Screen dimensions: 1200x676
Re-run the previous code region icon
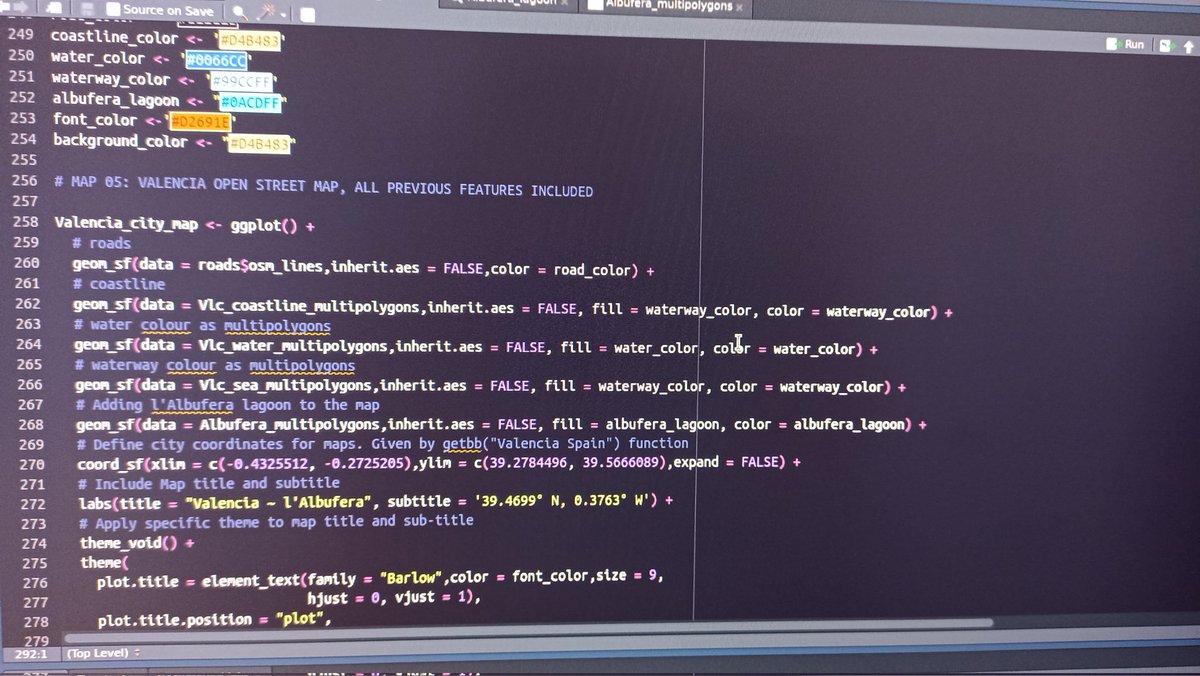1167,44
